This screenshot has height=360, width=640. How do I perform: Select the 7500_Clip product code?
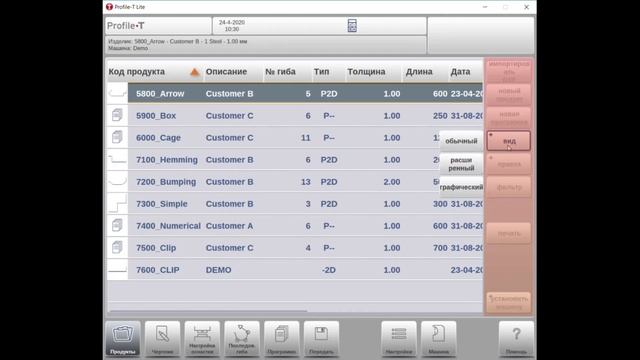[x=156, y=248]
